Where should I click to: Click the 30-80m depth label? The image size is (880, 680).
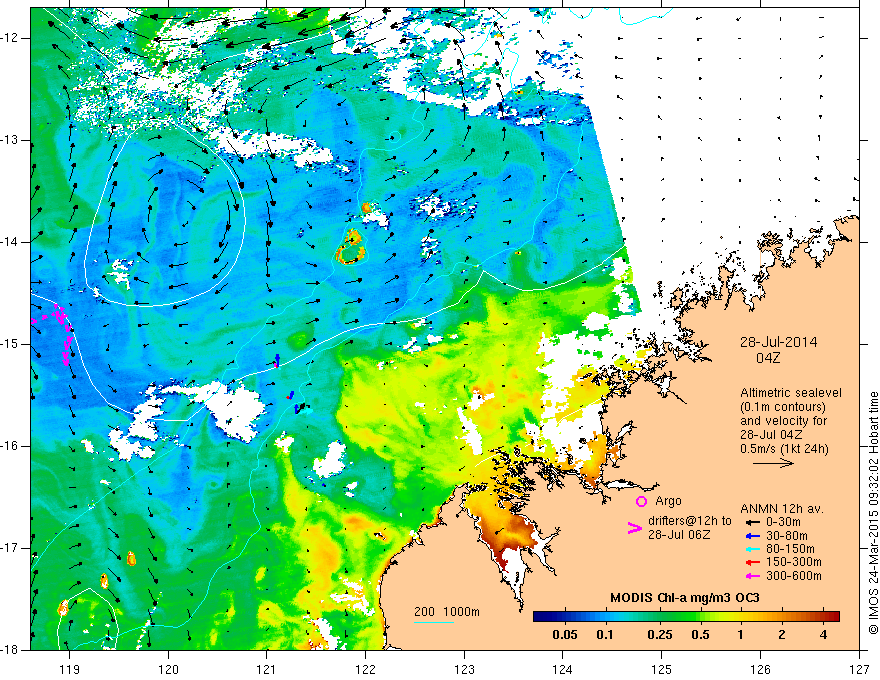[787, 536]
